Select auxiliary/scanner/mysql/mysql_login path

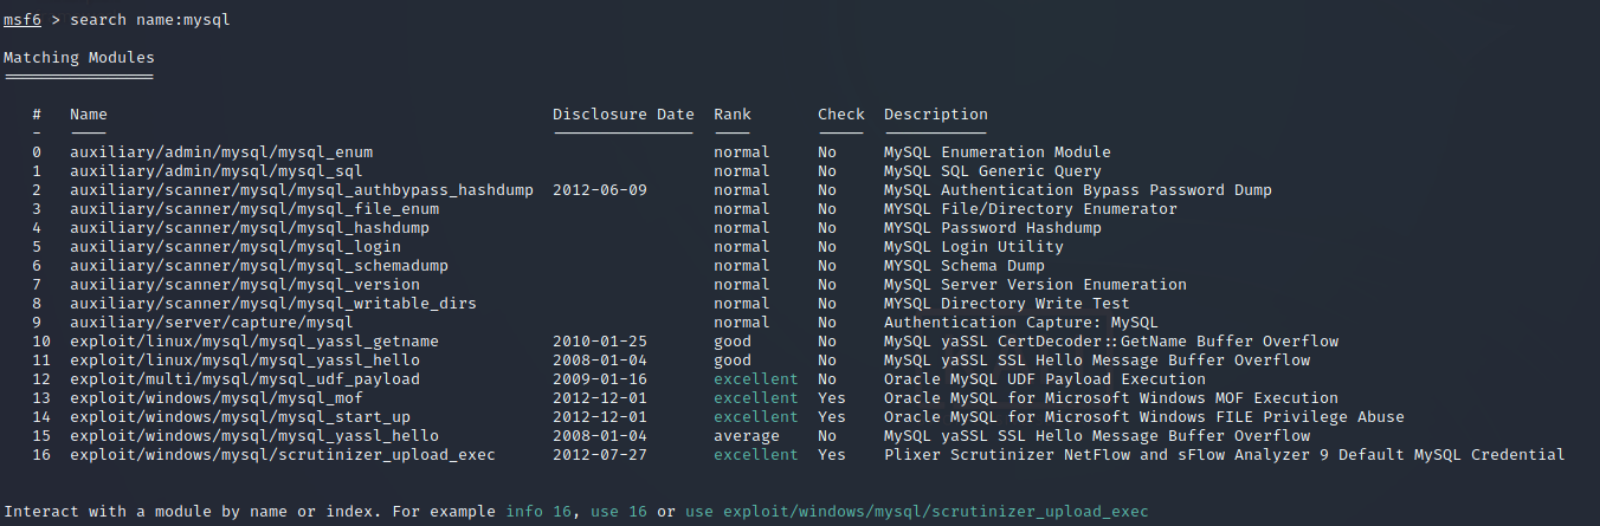point(235,248)
